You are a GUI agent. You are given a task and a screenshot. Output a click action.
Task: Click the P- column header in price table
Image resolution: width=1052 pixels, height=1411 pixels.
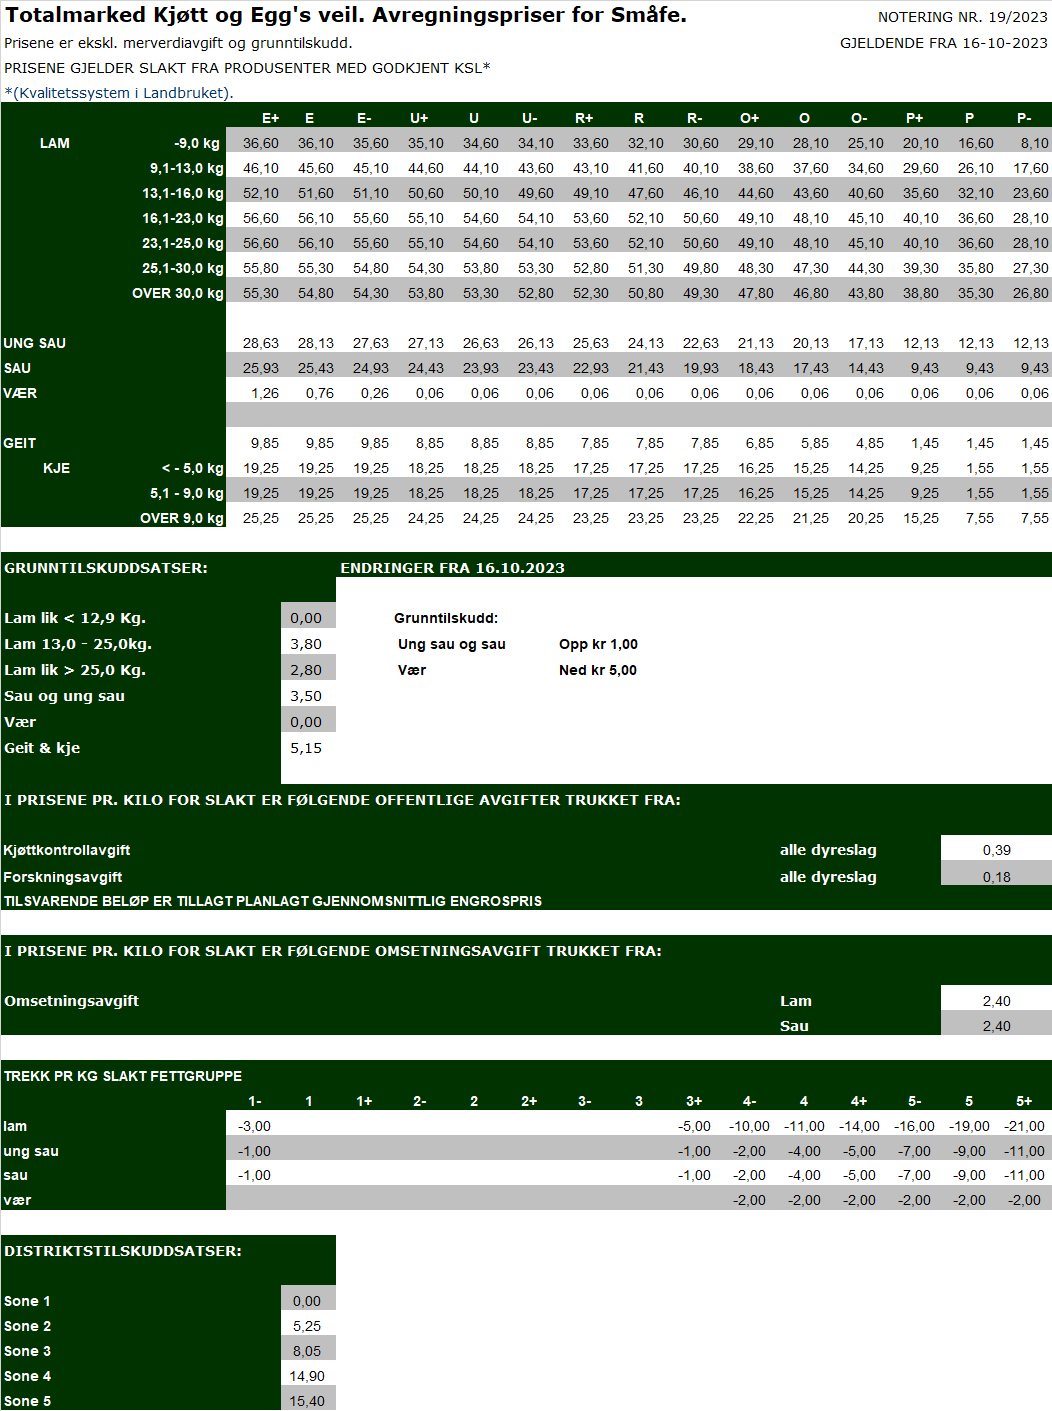[x=1024, y=118]
